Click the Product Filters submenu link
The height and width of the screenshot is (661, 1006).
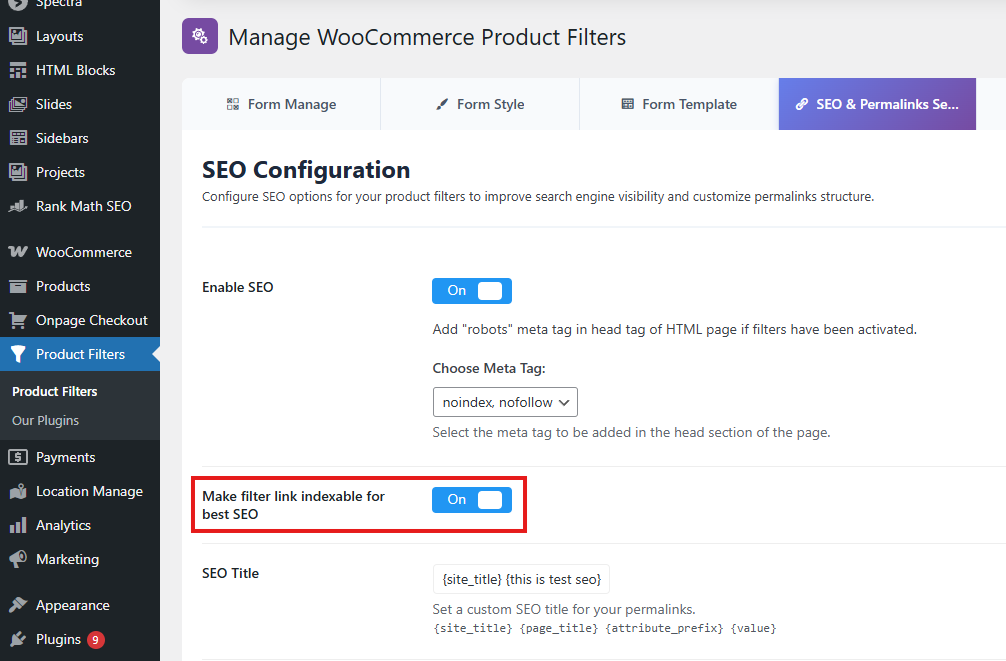(x=55, y=391)
